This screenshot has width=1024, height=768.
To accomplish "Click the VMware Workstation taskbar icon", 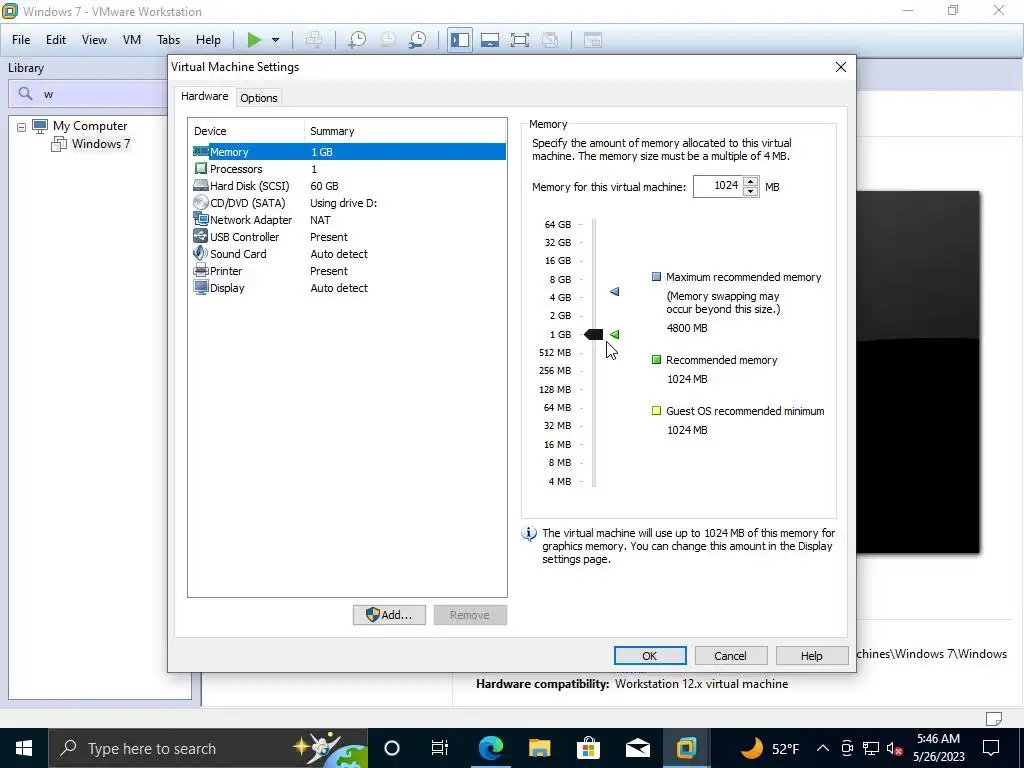I will click(x=686, y=748).
